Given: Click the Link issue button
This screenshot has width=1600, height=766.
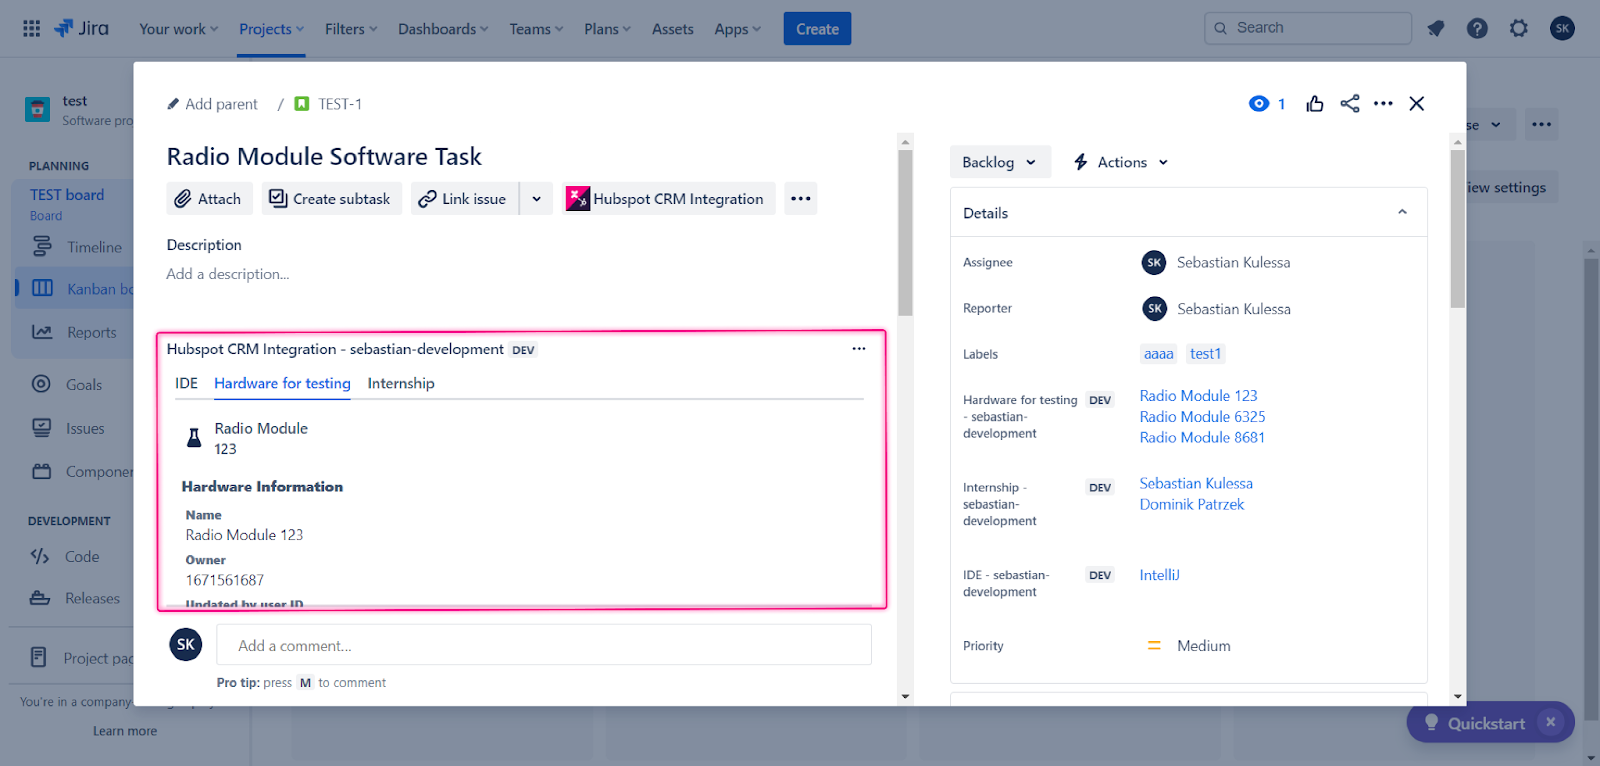Looking at the screenshot, I should coord(464,199).
